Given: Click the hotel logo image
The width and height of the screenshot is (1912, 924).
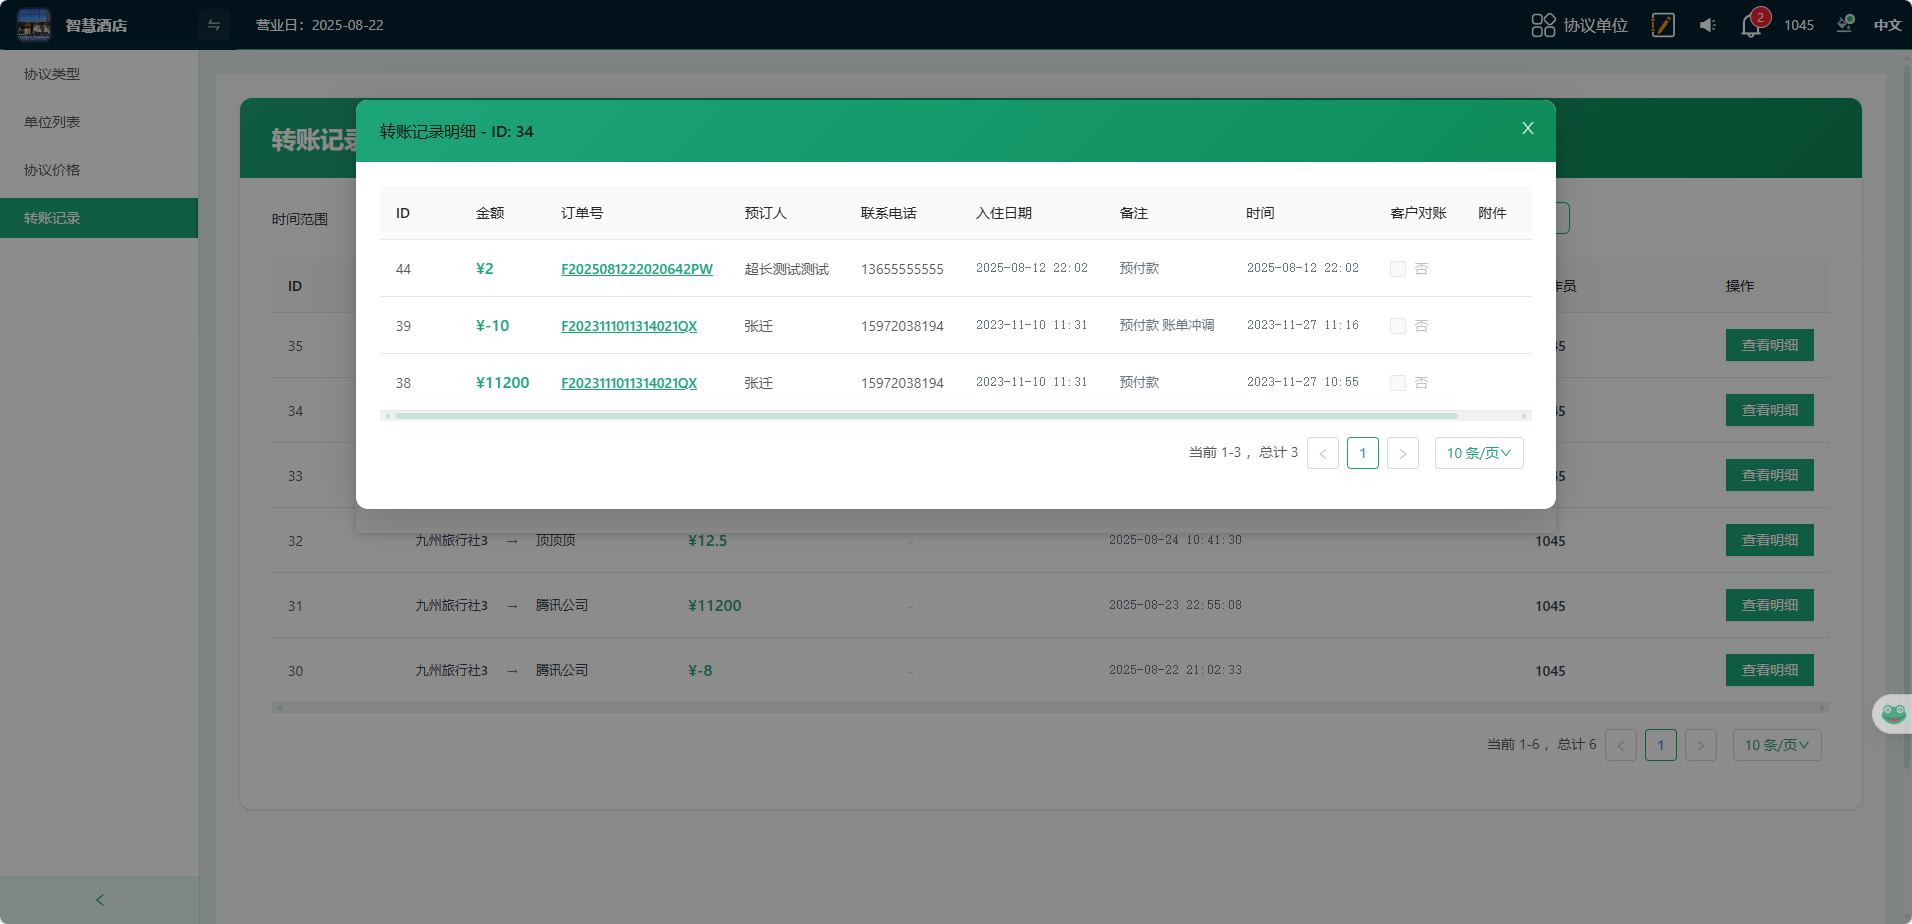Looking at the screenshot, I should (34, 25).
